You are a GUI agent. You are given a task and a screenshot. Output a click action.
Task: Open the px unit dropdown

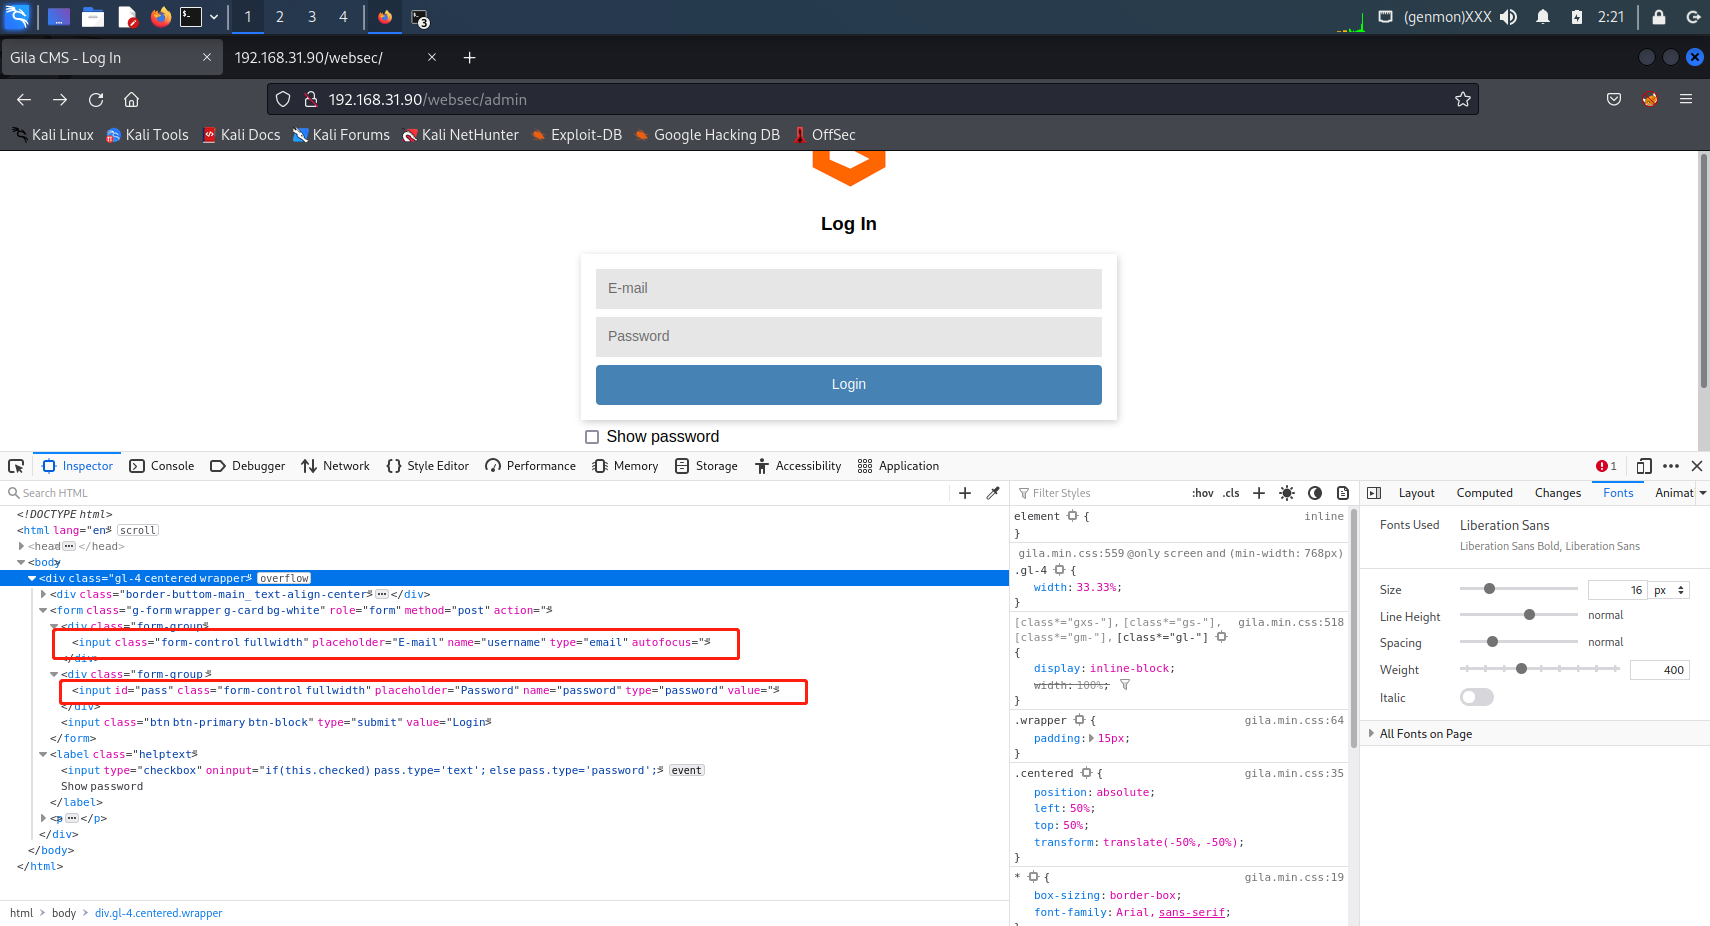(x=1670, y=590)
